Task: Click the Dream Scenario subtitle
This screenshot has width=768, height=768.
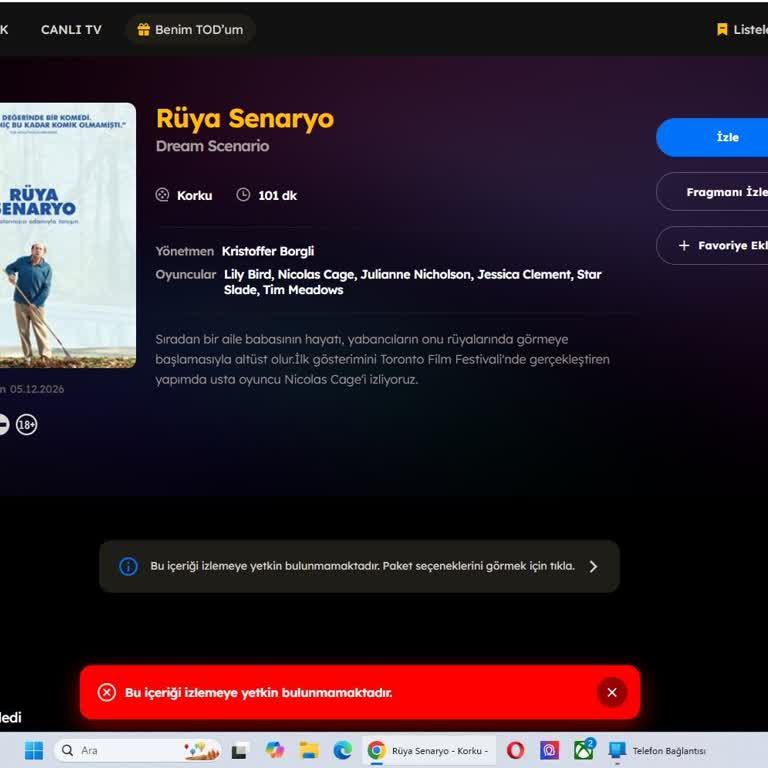Action: (x=213, y=146)
